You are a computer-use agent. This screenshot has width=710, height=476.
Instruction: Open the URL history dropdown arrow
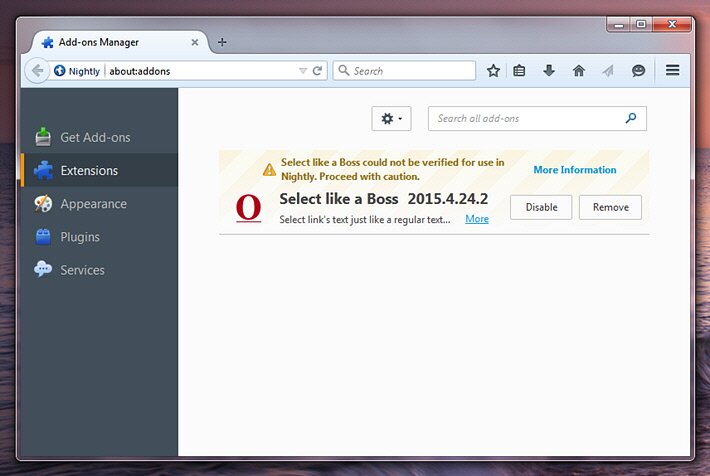click(302, 71)
